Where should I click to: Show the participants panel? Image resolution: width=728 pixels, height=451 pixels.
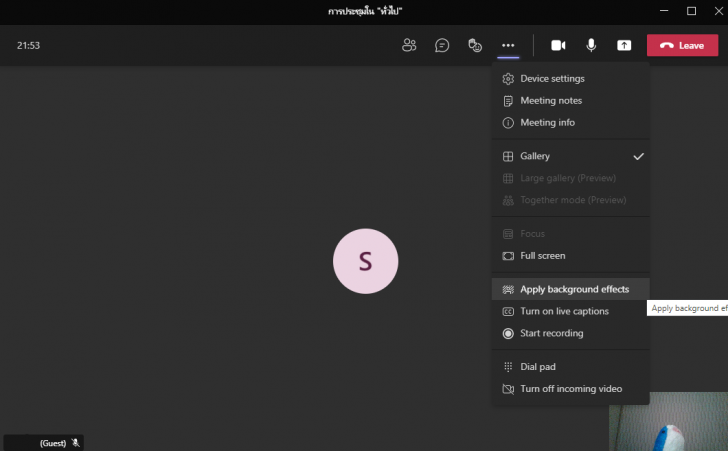pos(409,46)
